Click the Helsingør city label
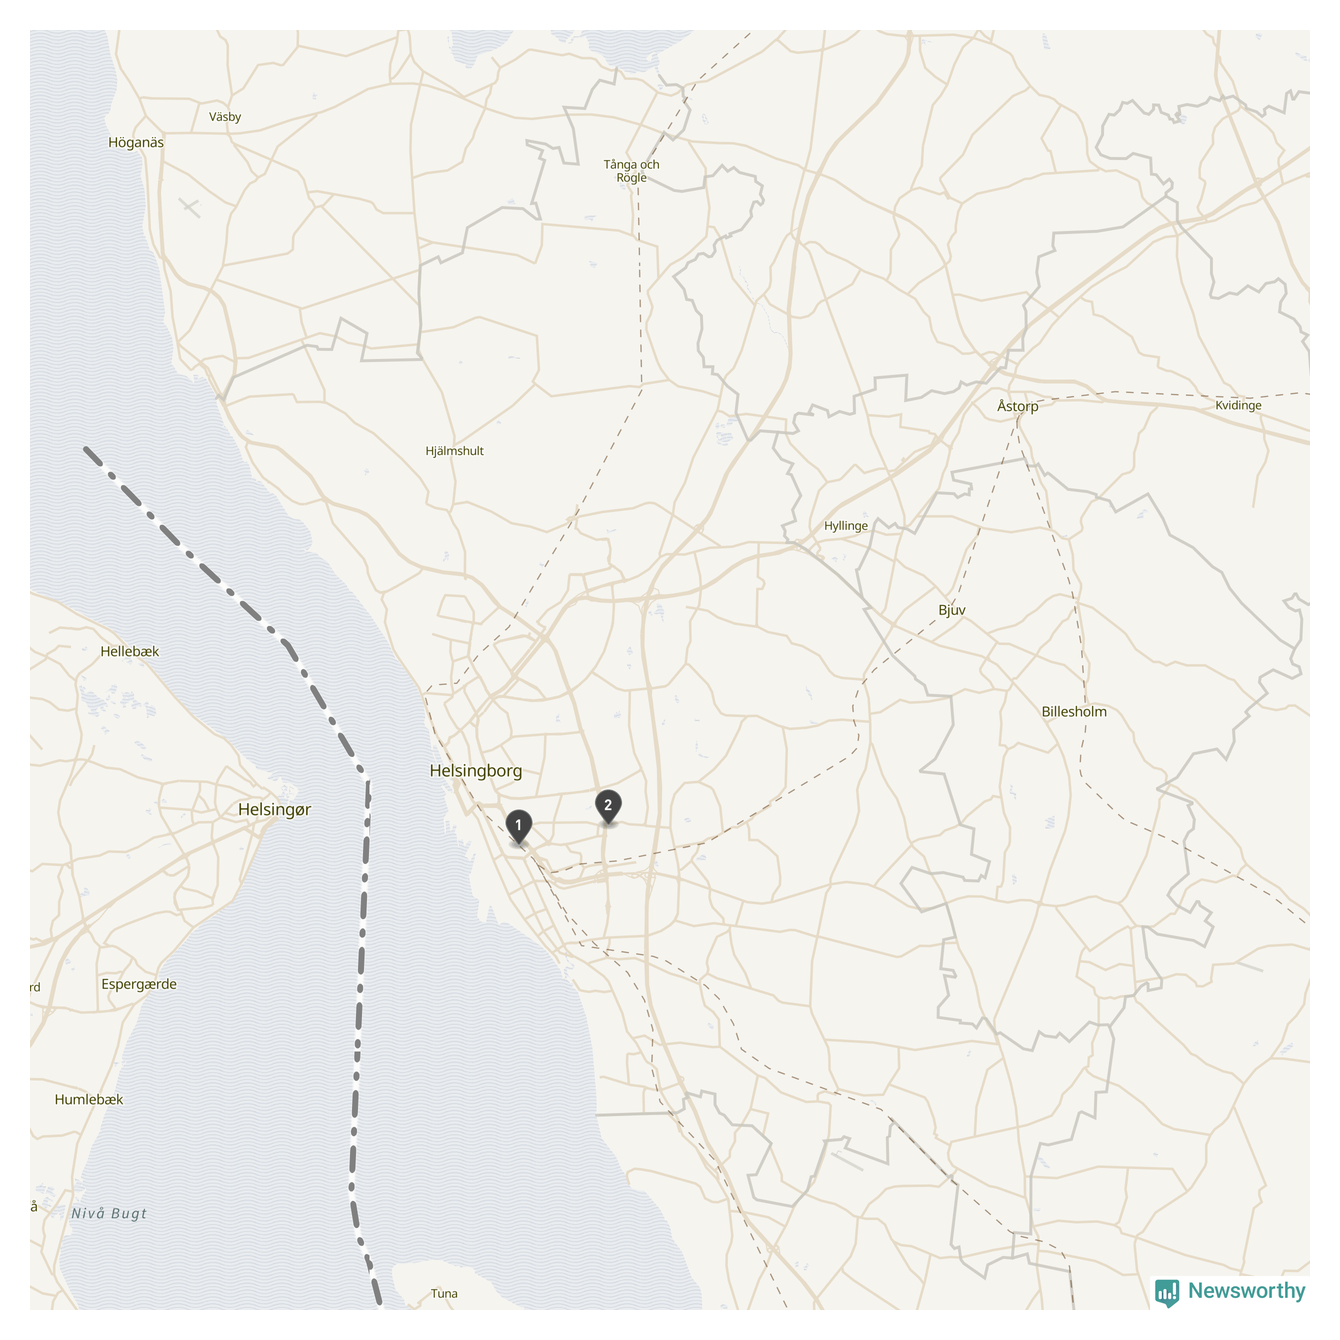The height and width of the screenshot is (1340, 1340). pos(274,810)
